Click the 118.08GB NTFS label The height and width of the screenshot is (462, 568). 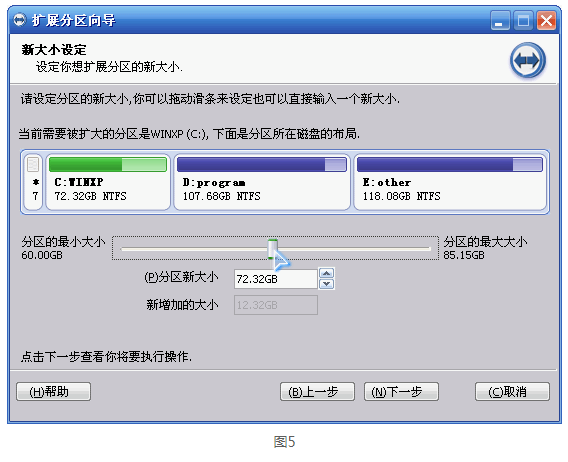pyautogui.click(x=402, y=196)
